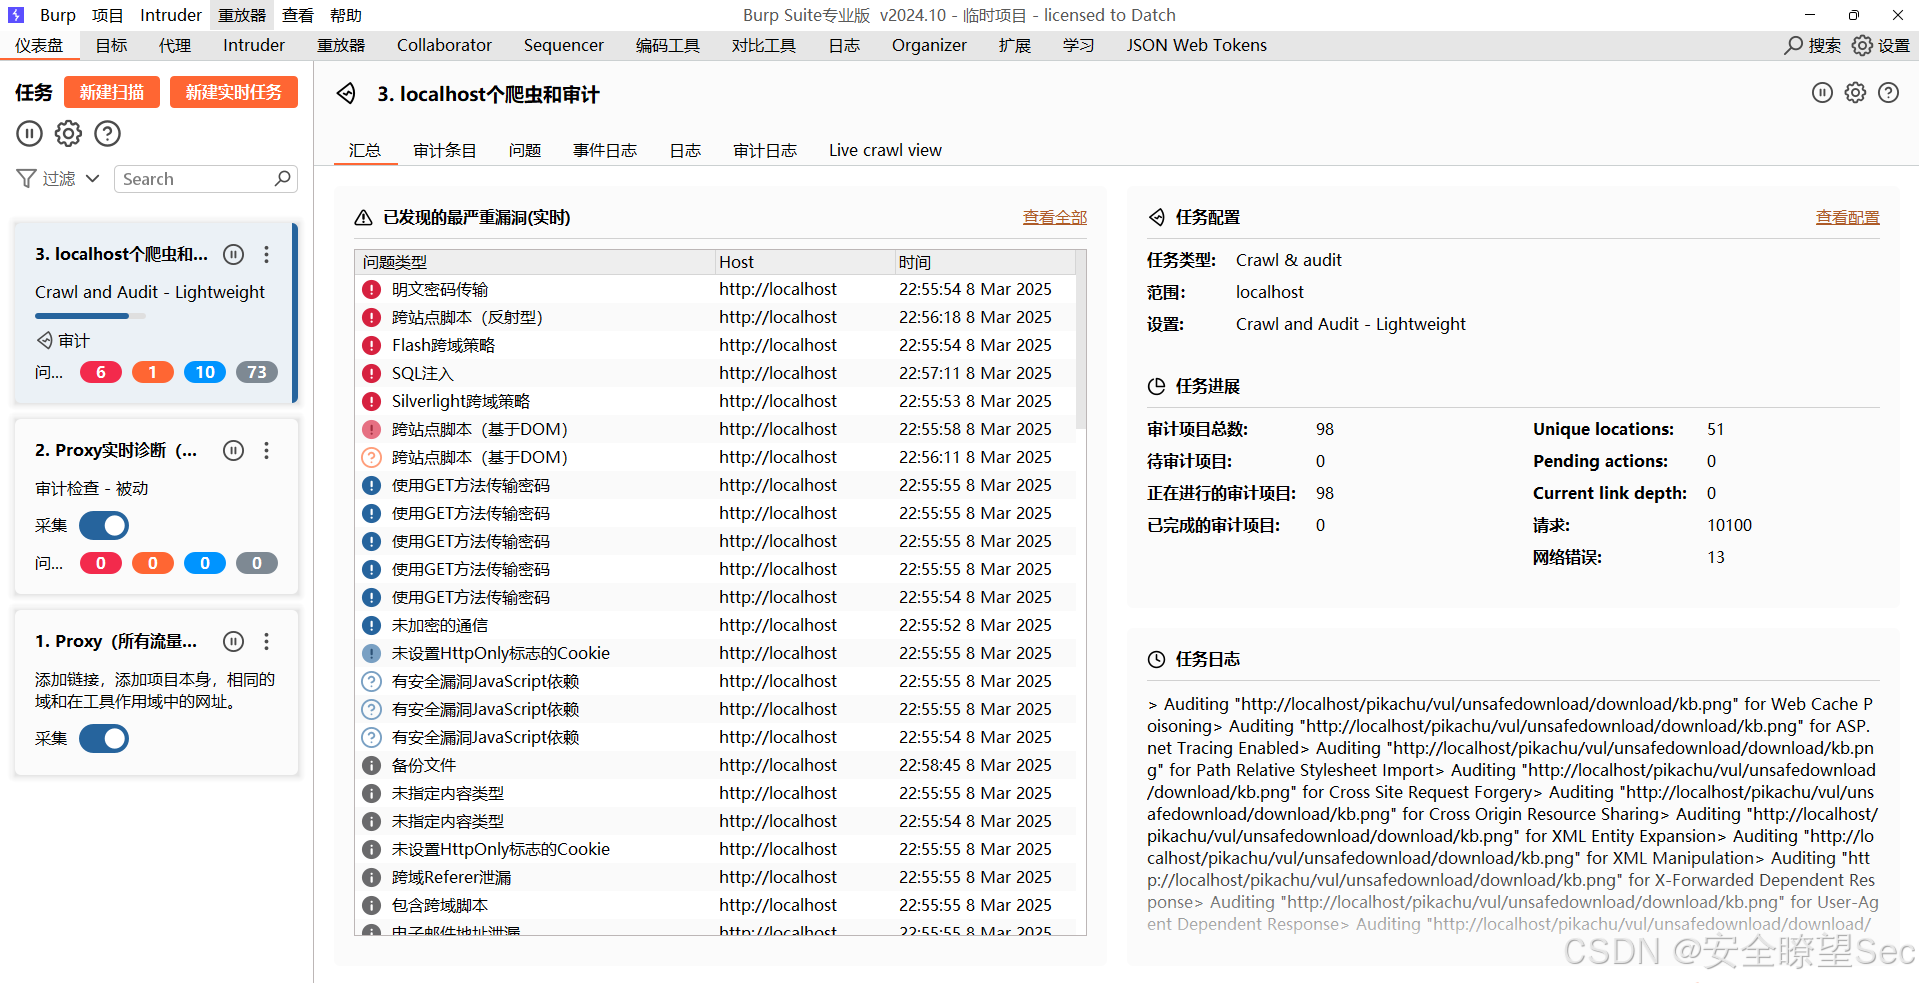Open the 编码工具 tab
The width and height of the screenshot is (1919, 983).
[668, 45]
